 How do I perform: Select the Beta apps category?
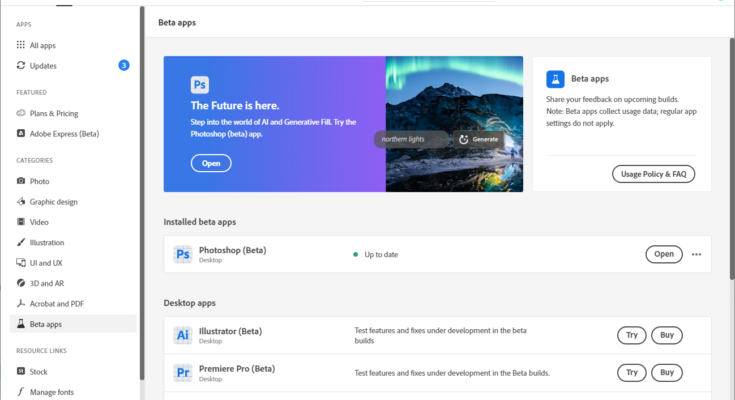73,324
